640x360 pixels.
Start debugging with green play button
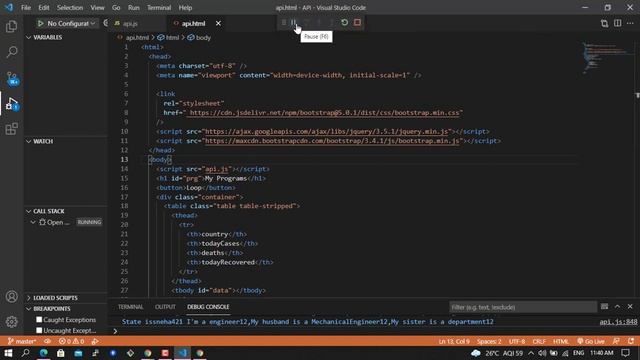[x=40, y=24]
